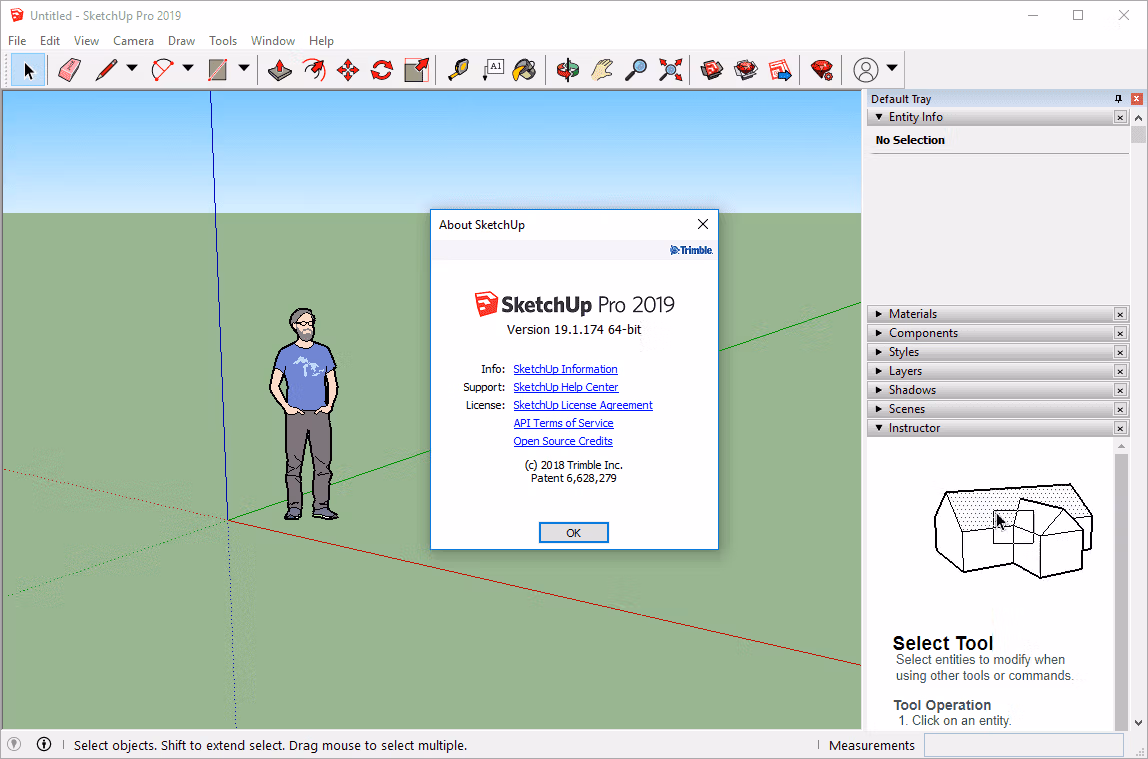This screenshot has height=759, width=1148.
Task: Close the Materials panel
Action: pos(1120,314)
